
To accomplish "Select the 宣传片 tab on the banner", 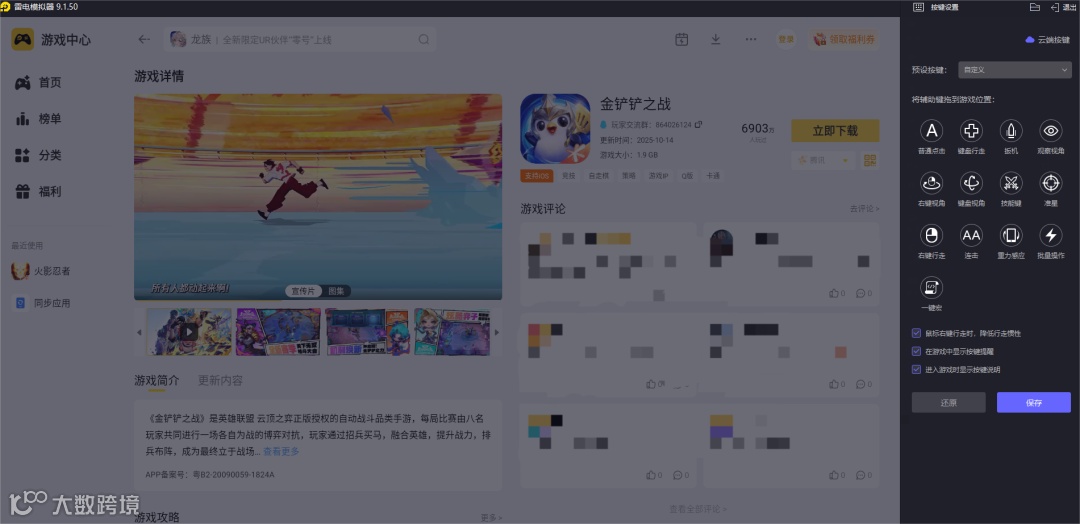I will click(x=302, y=291).
